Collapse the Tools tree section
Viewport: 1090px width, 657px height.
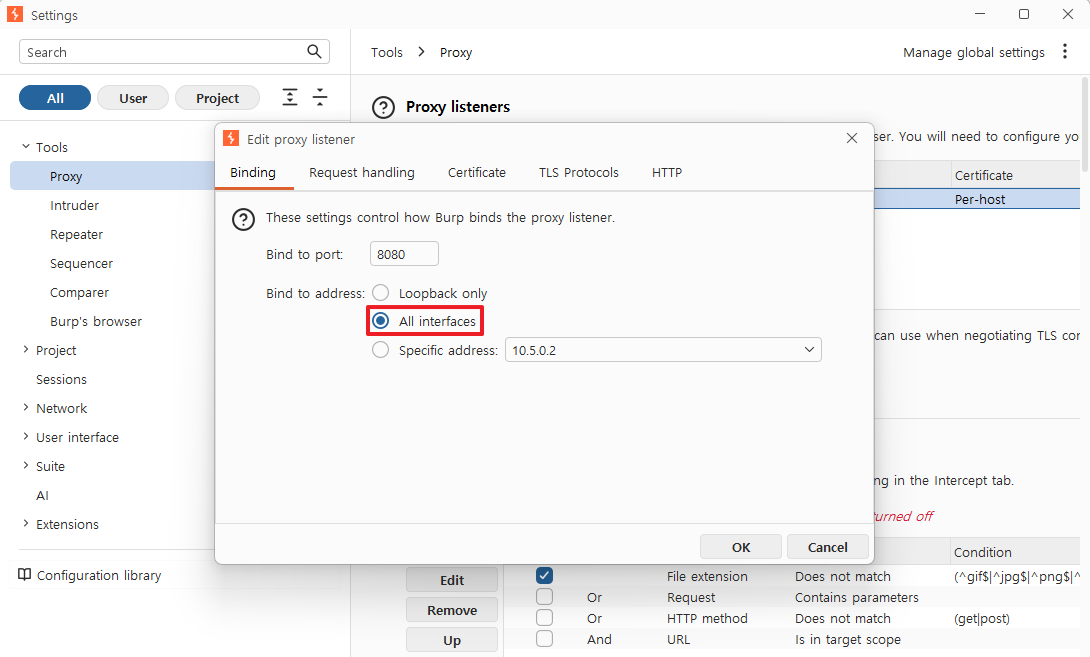point(26,147)
